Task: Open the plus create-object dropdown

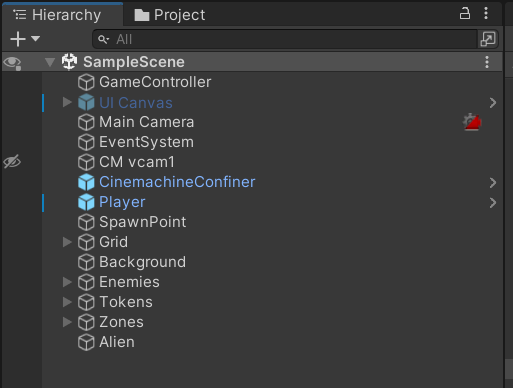Action: pos(25,39)
